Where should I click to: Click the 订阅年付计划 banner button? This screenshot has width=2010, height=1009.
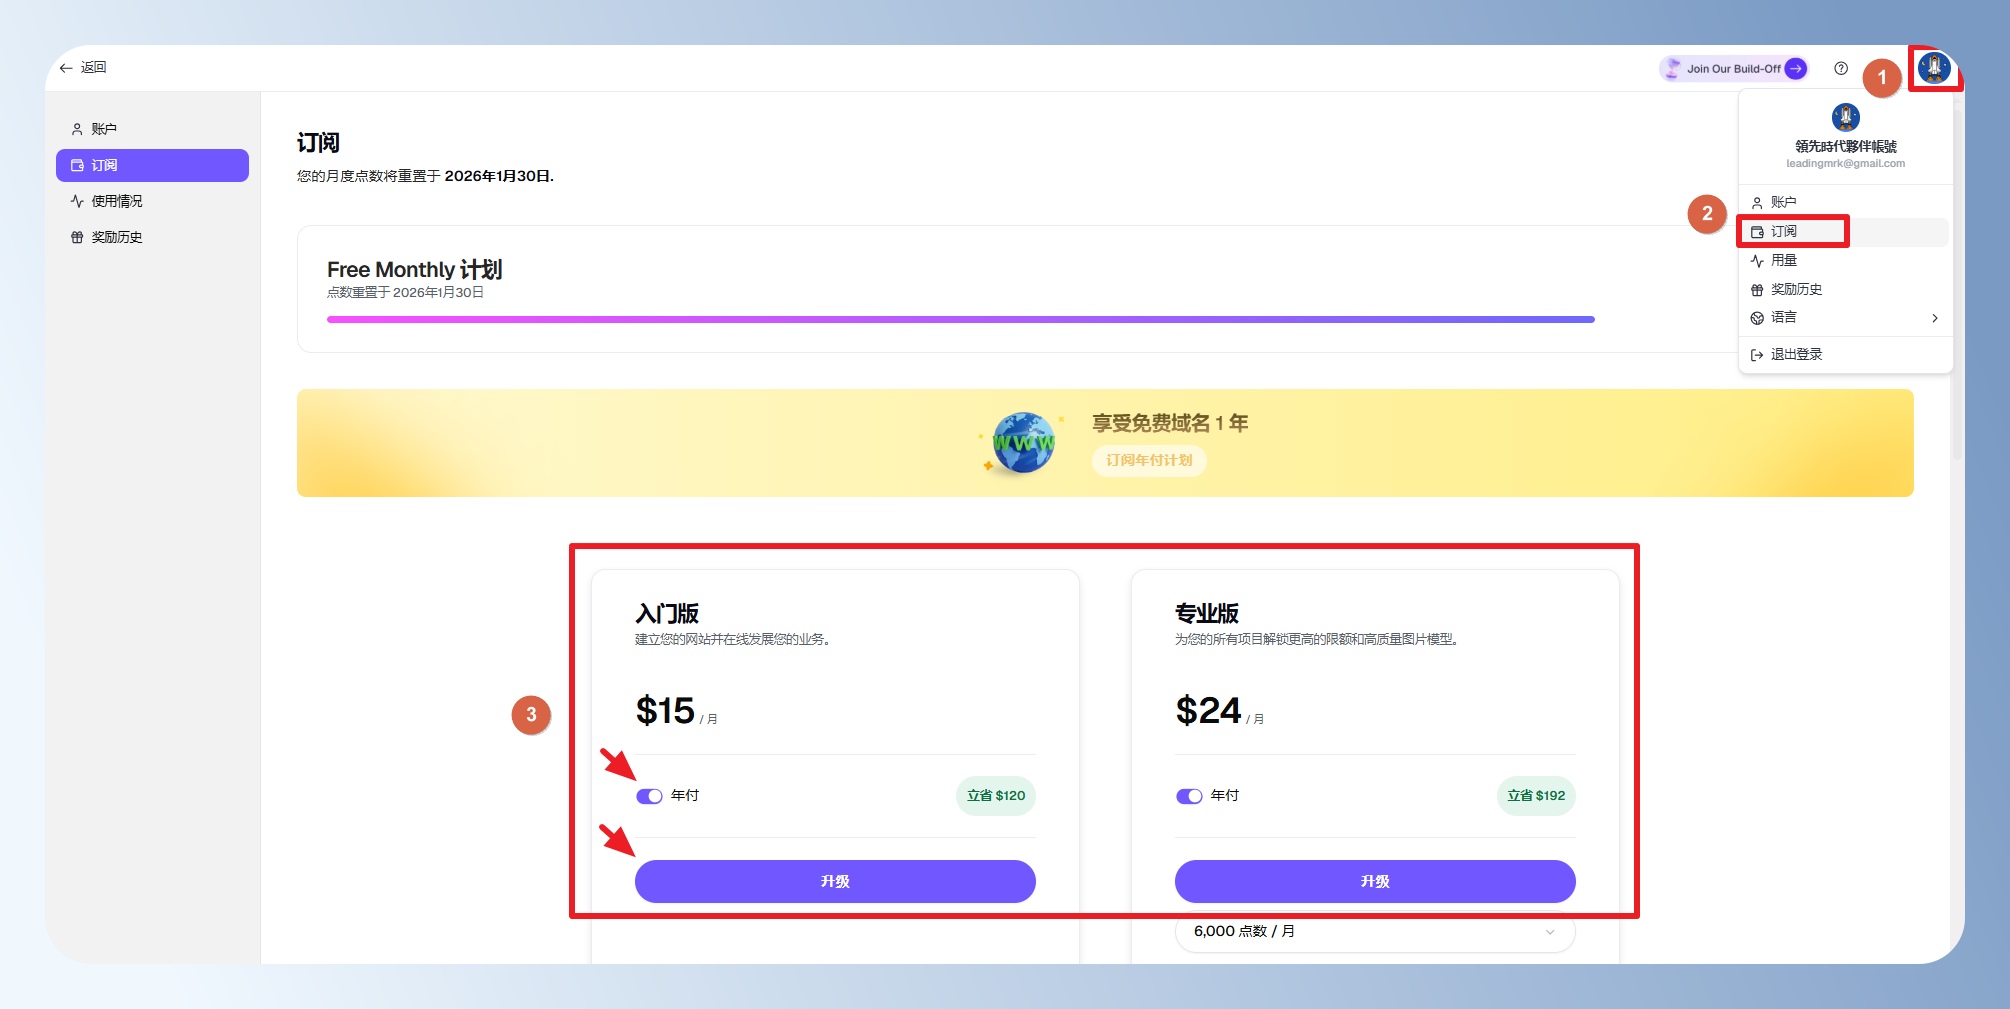[1149, 460]
